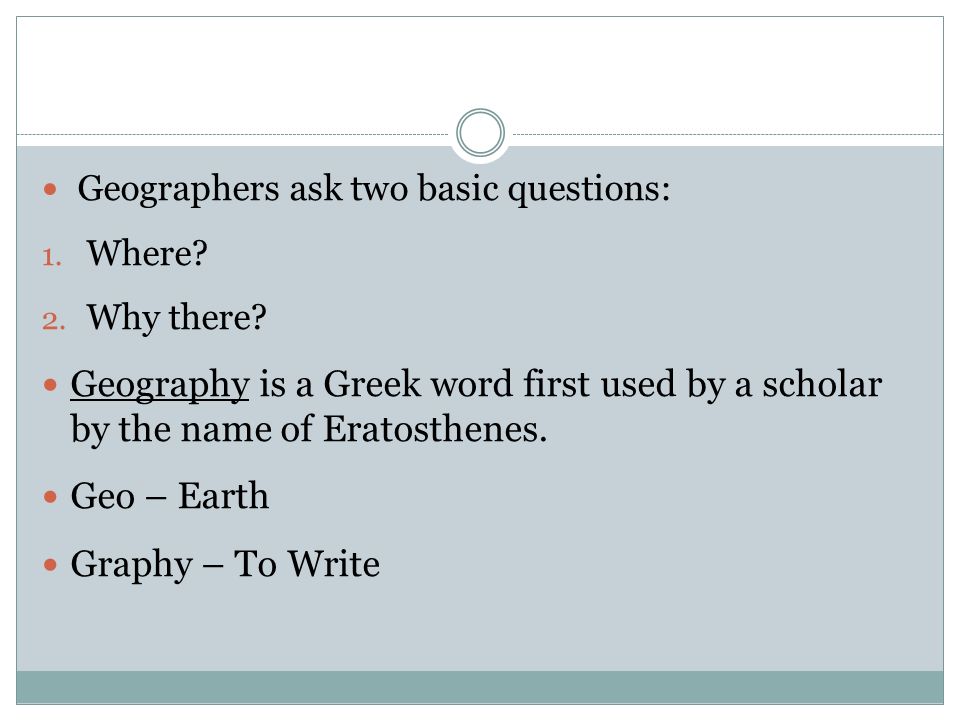The height and width of the screenshot is (720, 960).
Task: Click the bullet before 'Geography is a Greek'
Action: [x=50, y=385]
